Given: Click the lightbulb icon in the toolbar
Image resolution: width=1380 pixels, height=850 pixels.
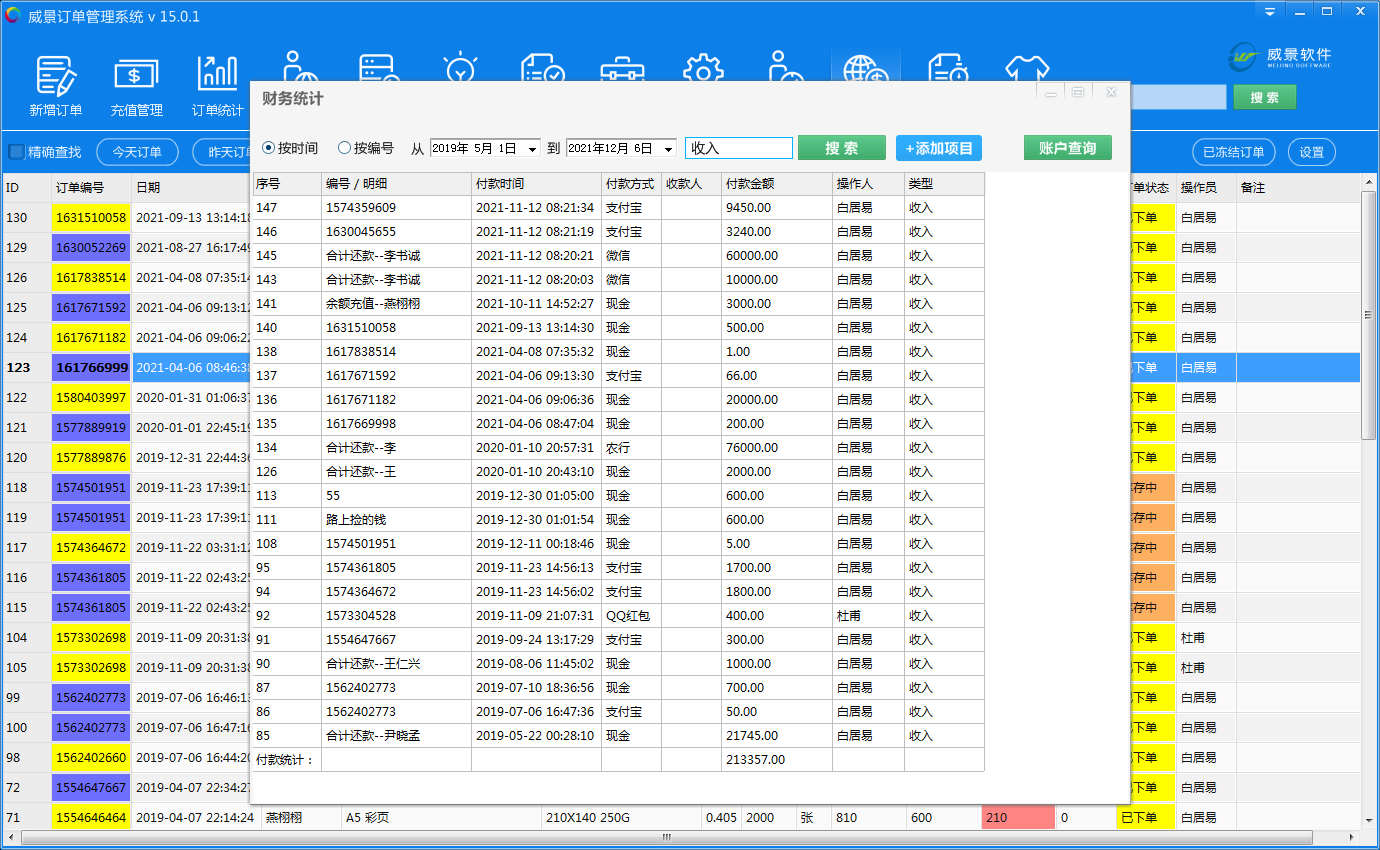Looking at the screenshot, I should (460, 68).
